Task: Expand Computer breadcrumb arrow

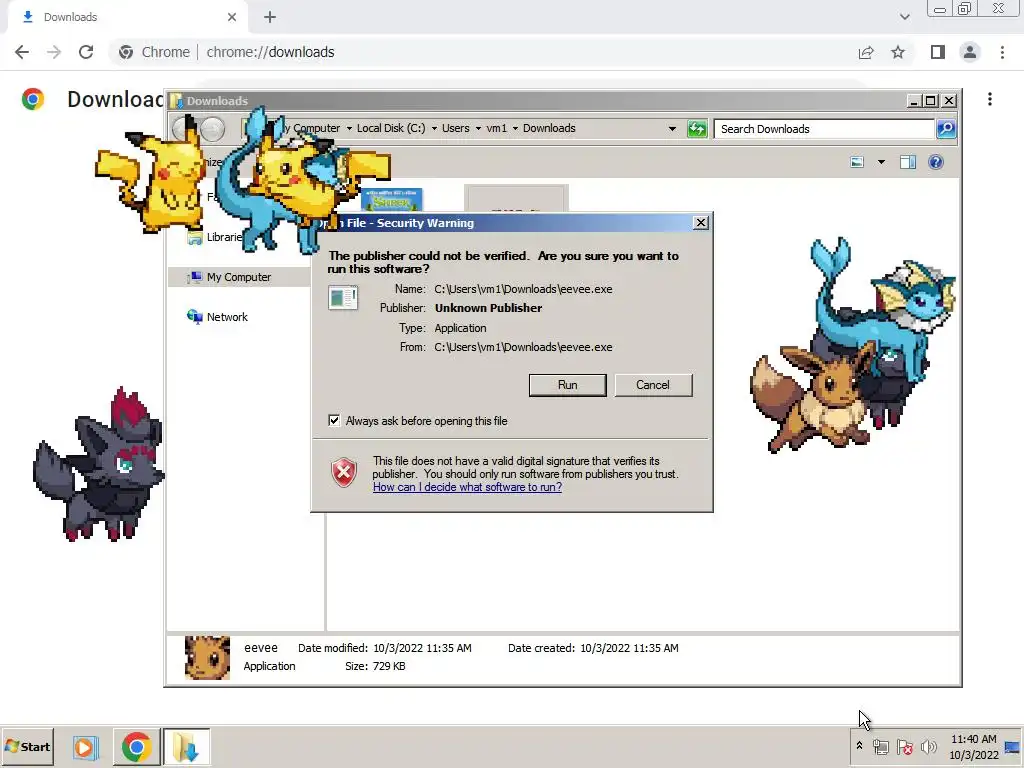Action: tap(349, 129)
